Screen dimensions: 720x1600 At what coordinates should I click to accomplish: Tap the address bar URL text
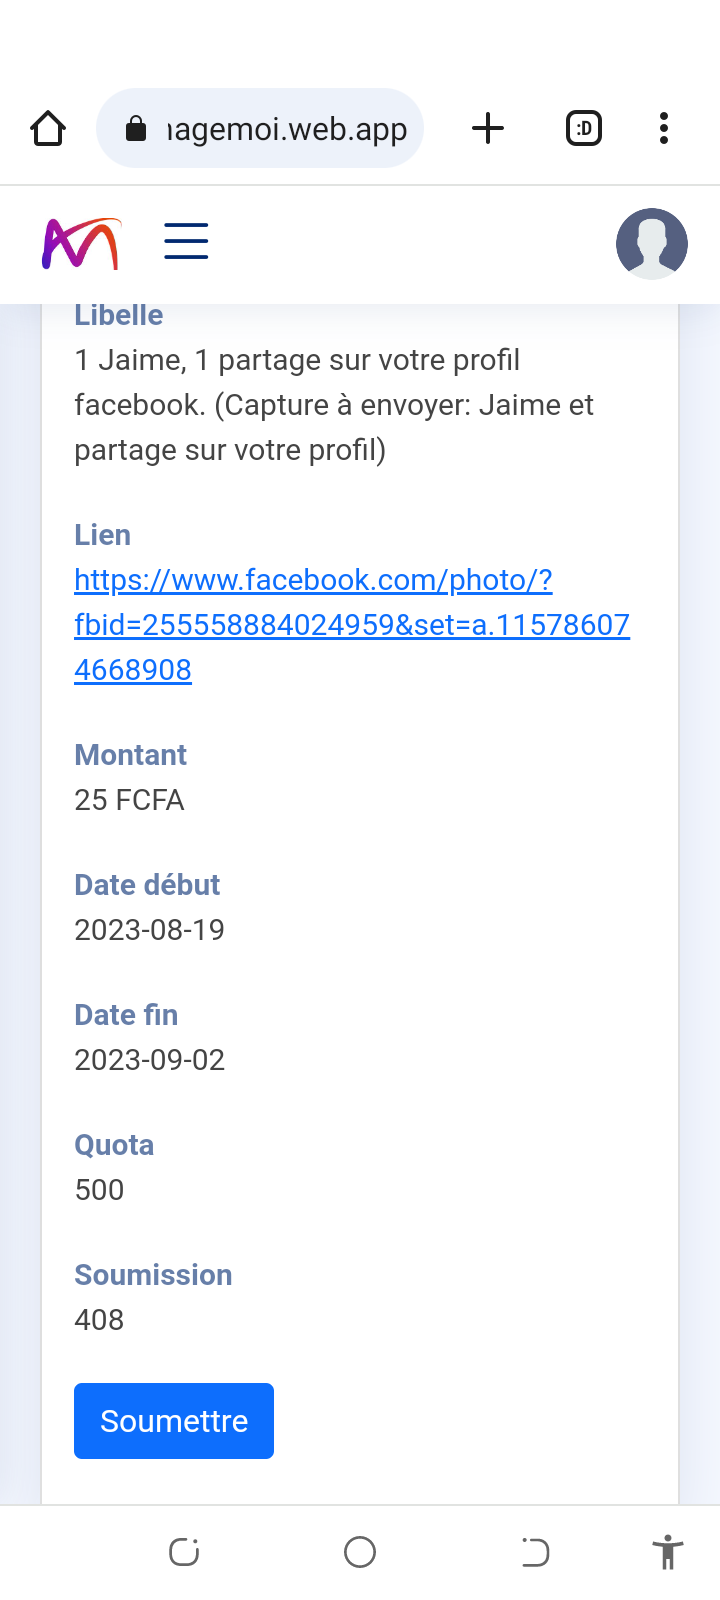click(x=286, y=129)
